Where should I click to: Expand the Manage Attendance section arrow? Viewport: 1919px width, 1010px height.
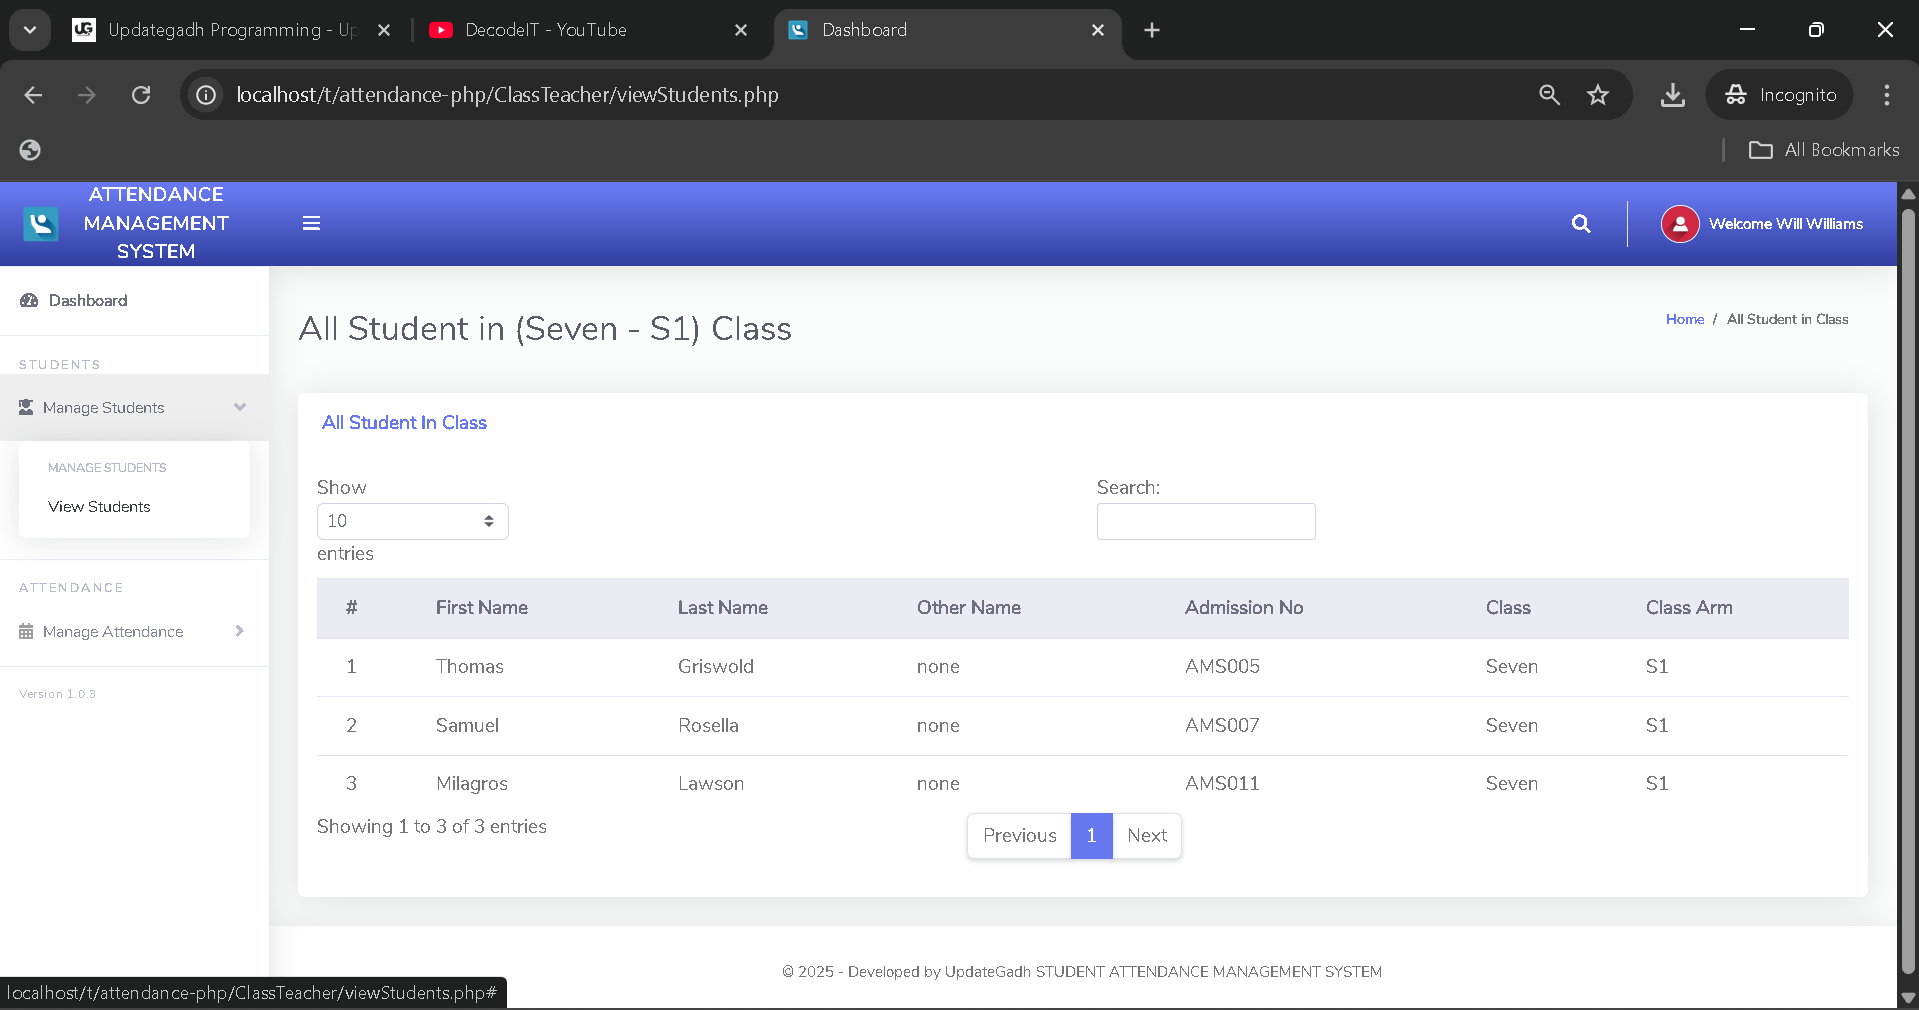click(238, 631)
